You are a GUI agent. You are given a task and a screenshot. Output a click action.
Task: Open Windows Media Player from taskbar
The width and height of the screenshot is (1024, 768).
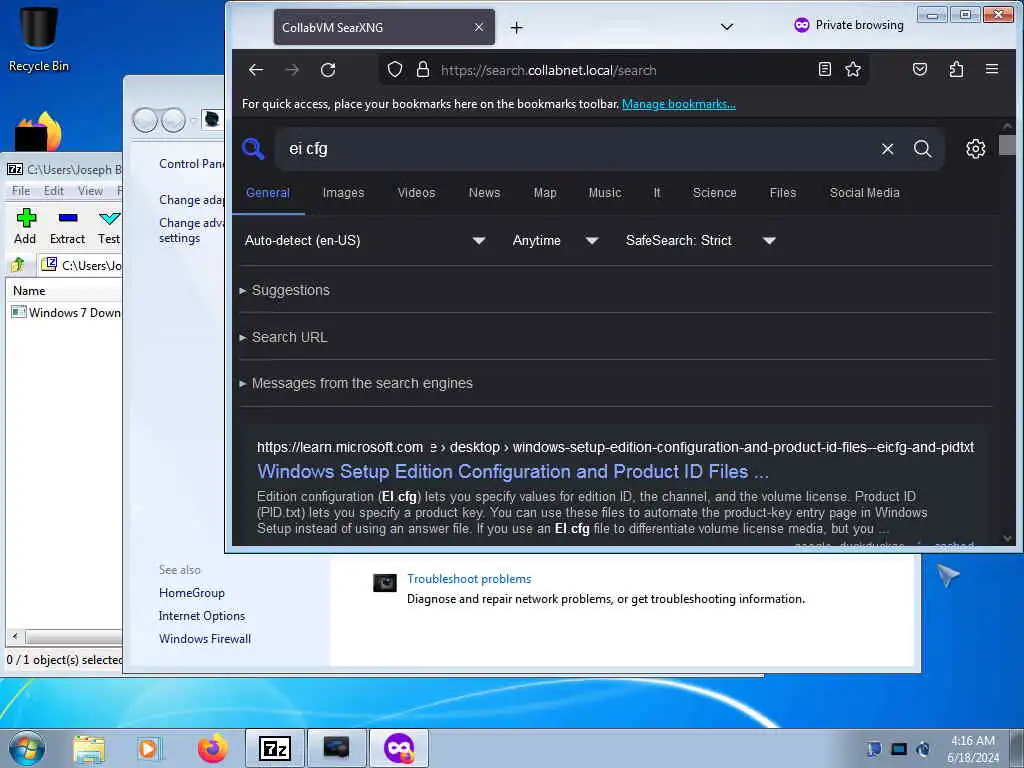(x=149, y=749)
